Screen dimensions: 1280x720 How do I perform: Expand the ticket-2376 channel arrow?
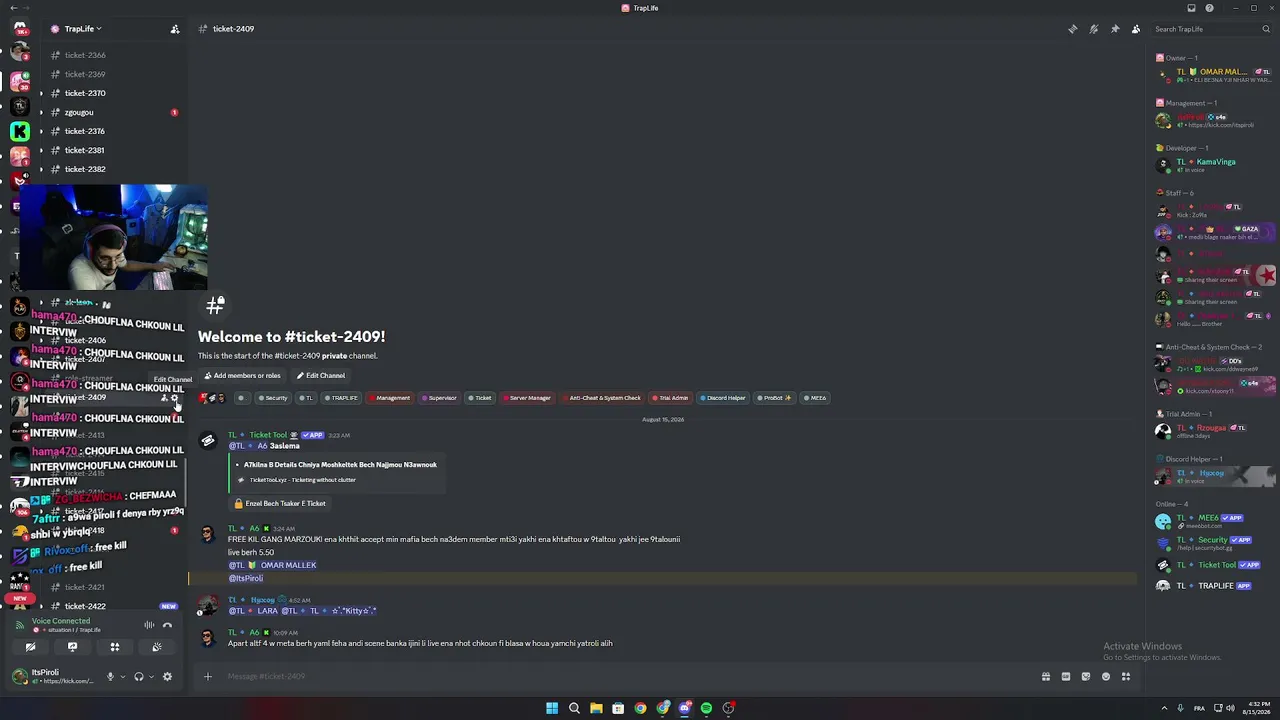[x=41, y=131]
